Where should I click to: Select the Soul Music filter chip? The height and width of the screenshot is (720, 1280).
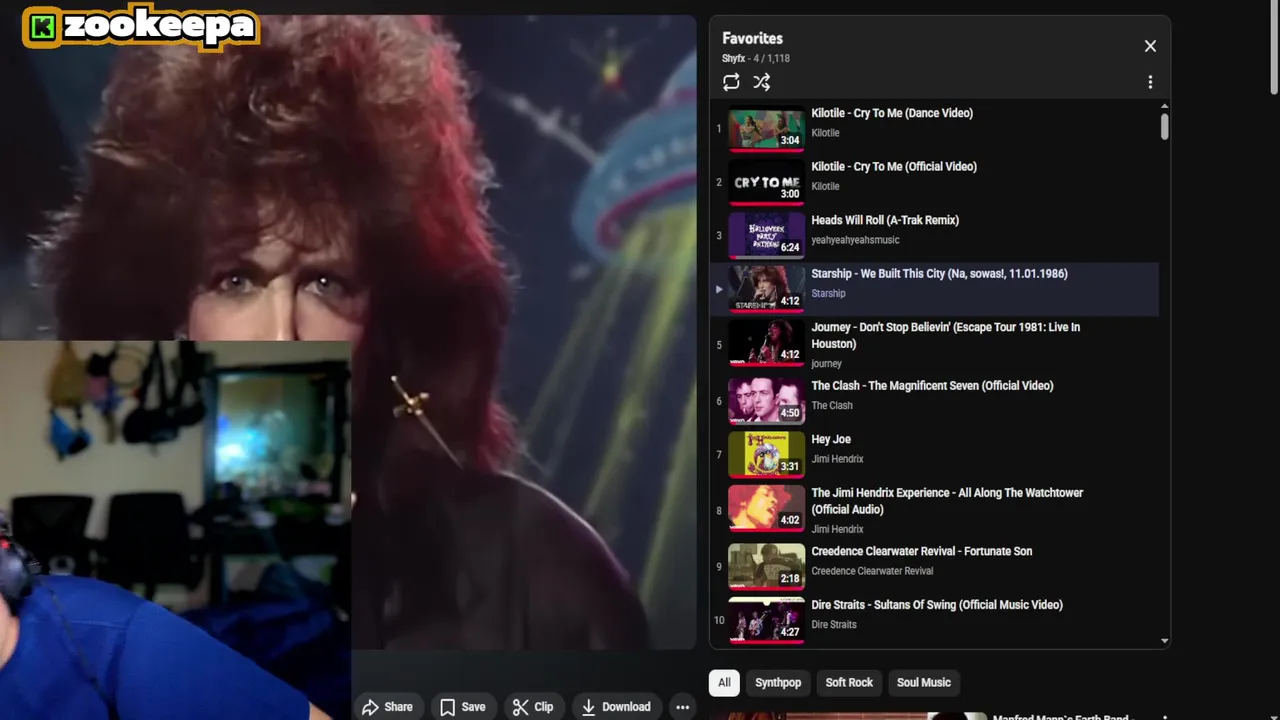click(x=924, y=682)
